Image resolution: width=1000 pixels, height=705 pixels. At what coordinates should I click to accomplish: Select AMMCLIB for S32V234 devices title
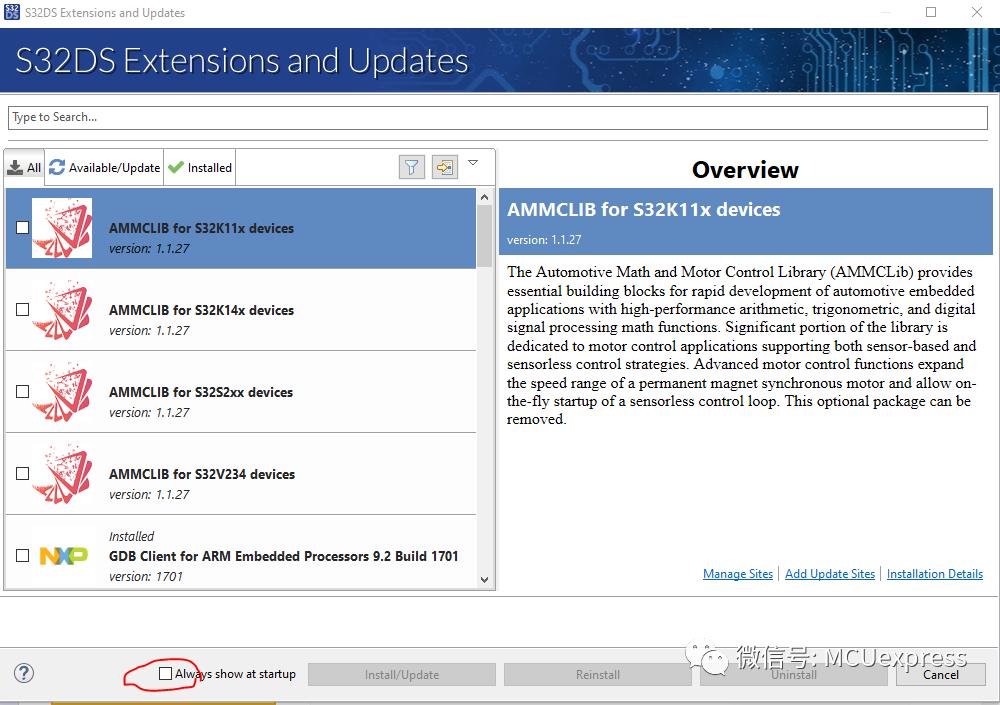[202, 474]
